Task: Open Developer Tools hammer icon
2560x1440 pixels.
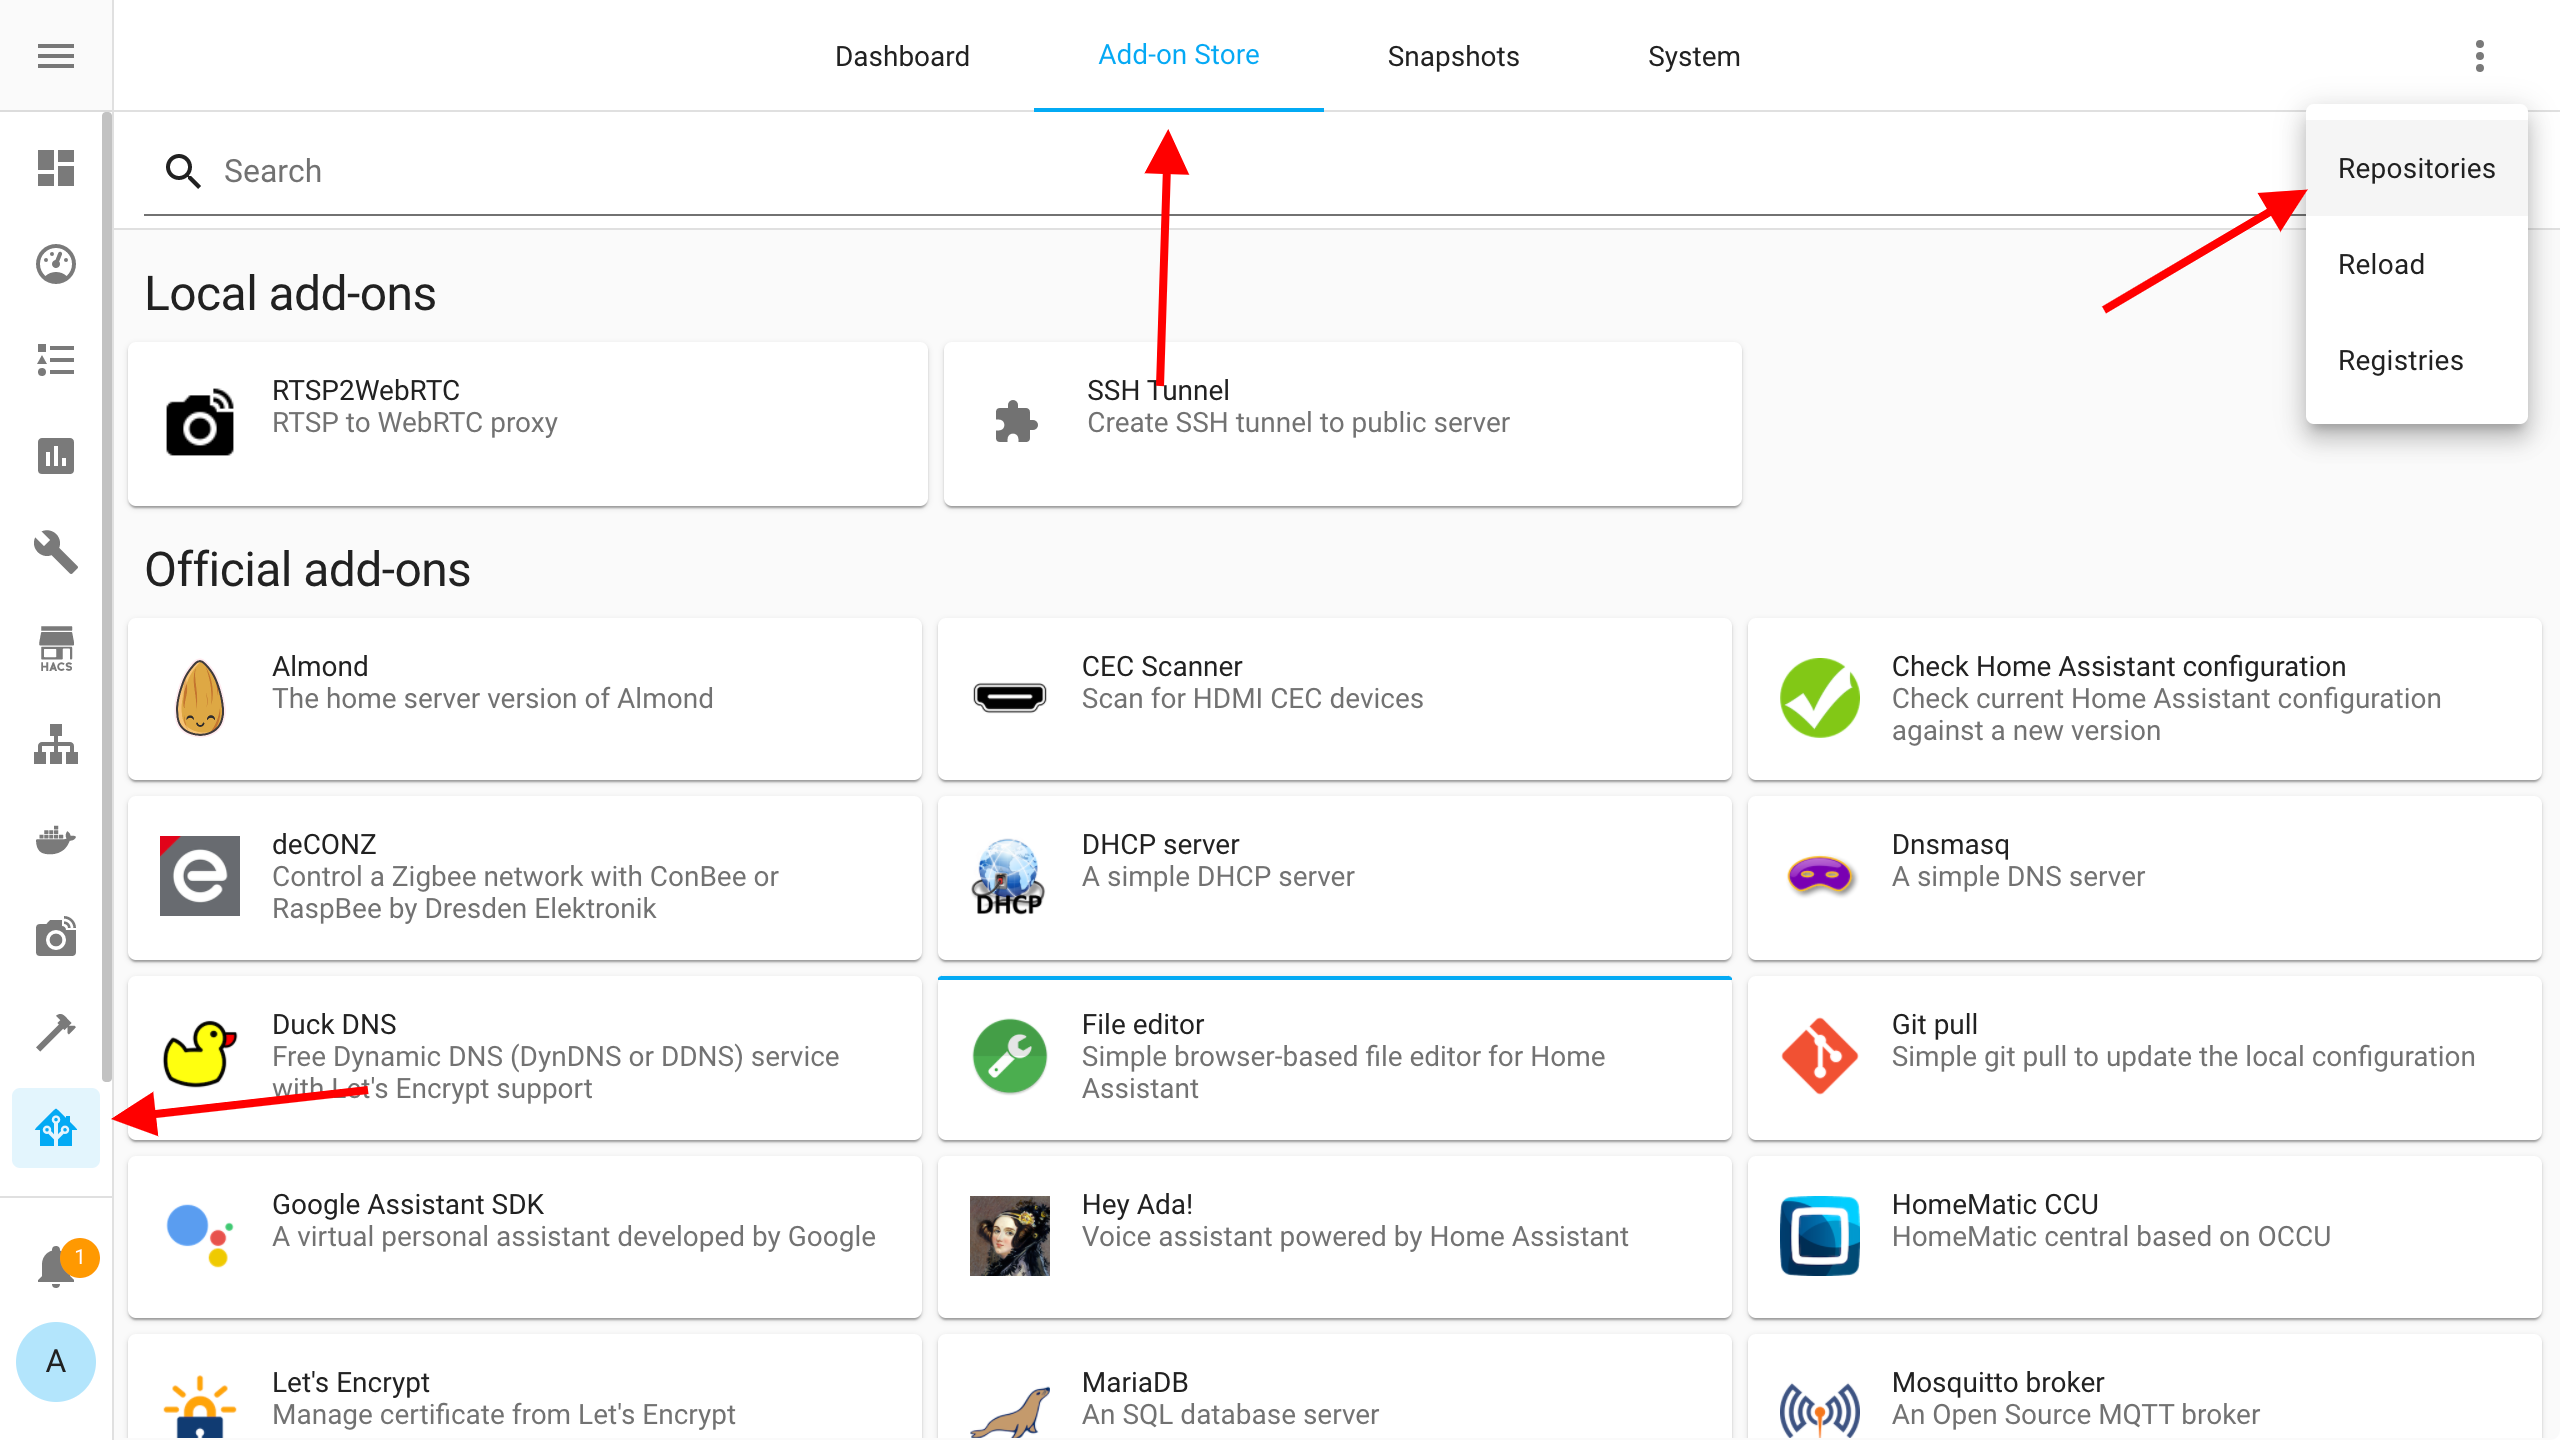Action: pyautogui.click(x=56, y=1033)
